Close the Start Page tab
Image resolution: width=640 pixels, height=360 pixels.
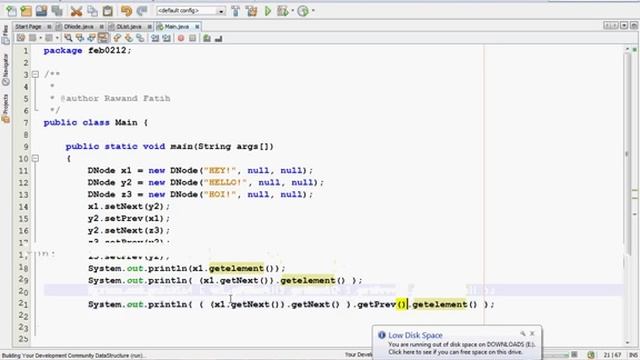pos(49,27)
